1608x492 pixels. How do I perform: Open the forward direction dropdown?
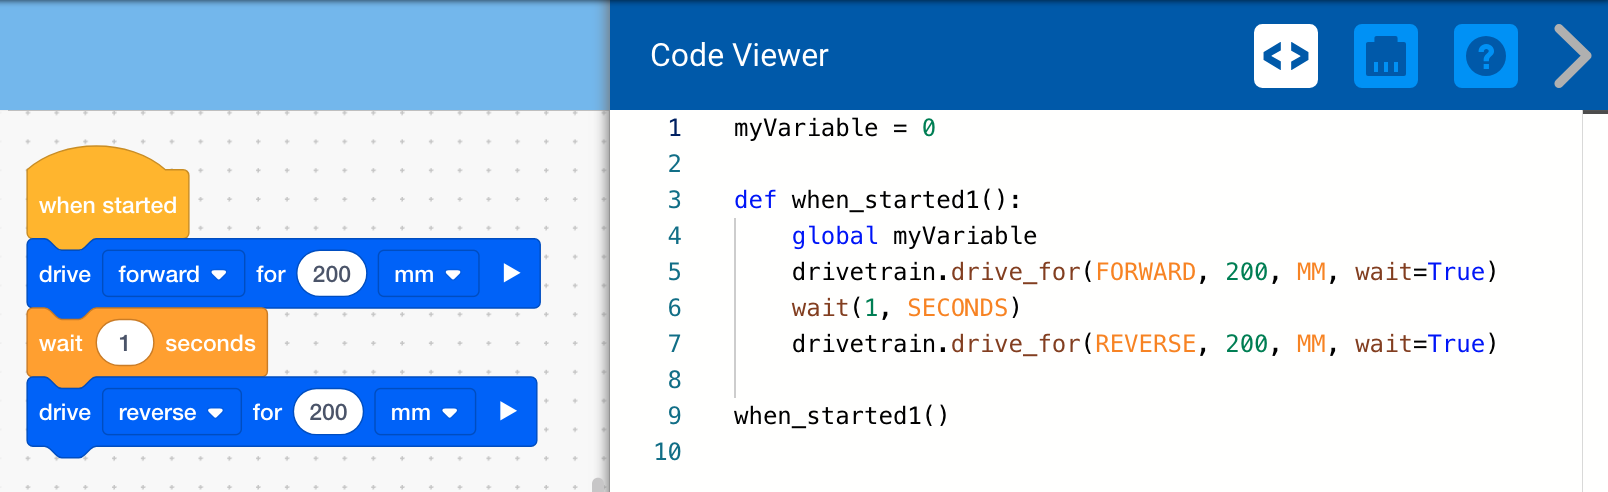[172, 274]
